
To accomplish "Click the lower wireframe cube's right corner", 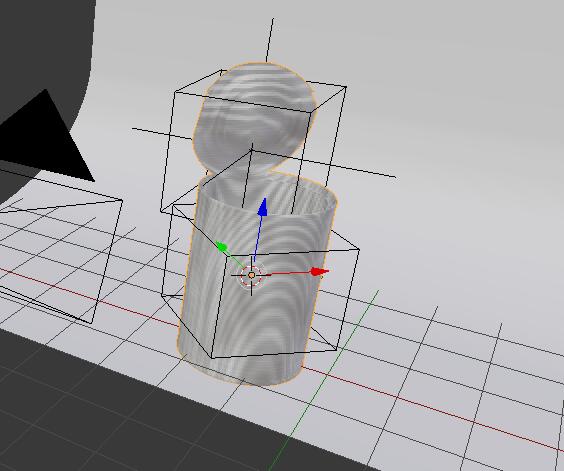I will coord(359,249).
